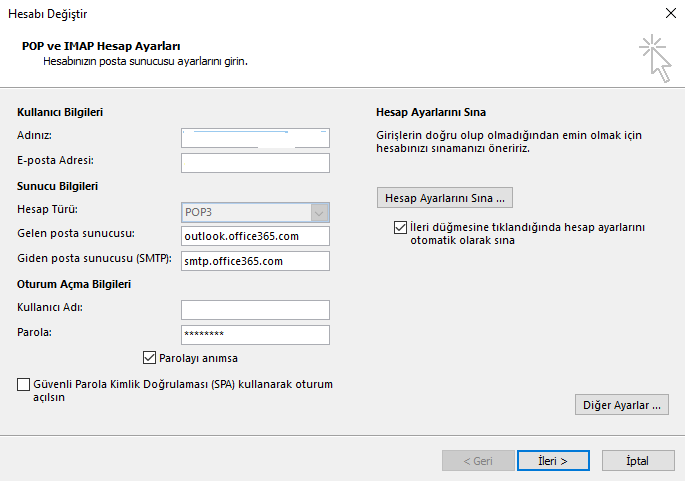Select the Gelen posta sunucusu field
Viewport: 685px width, 481px height.
point(255,236)
